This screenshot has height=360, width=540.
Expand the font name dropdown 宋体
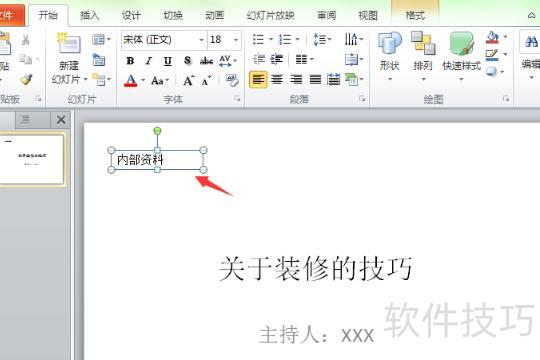pos(201,40)
